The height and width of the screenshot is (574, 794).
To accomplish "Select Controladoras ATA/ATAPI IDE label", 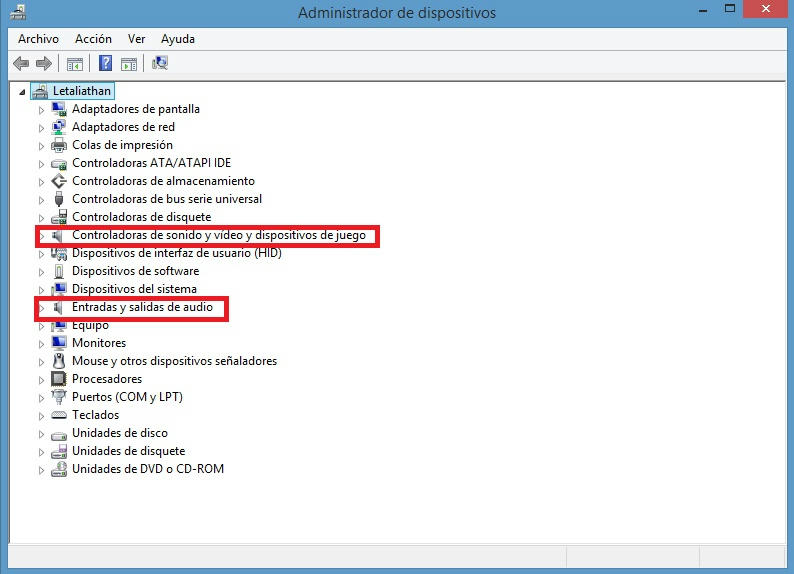I will coord(151,163).
